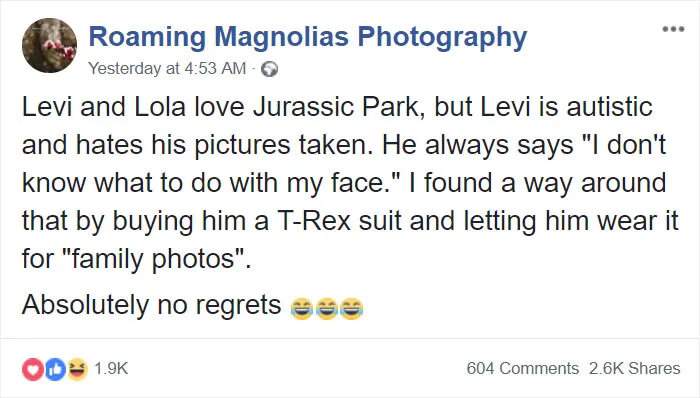Click the Absolutely no regrets text line

pos(152,306)
